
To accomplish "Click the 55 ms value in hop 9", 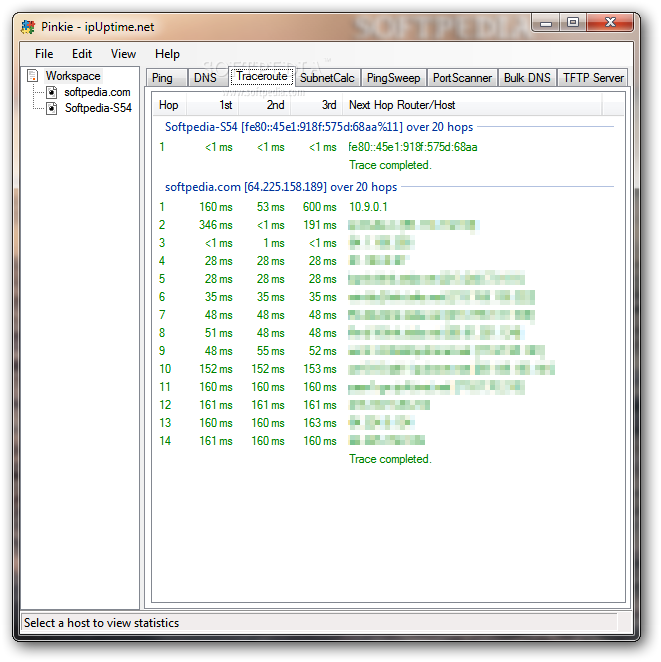I will (x=271, y=351).
